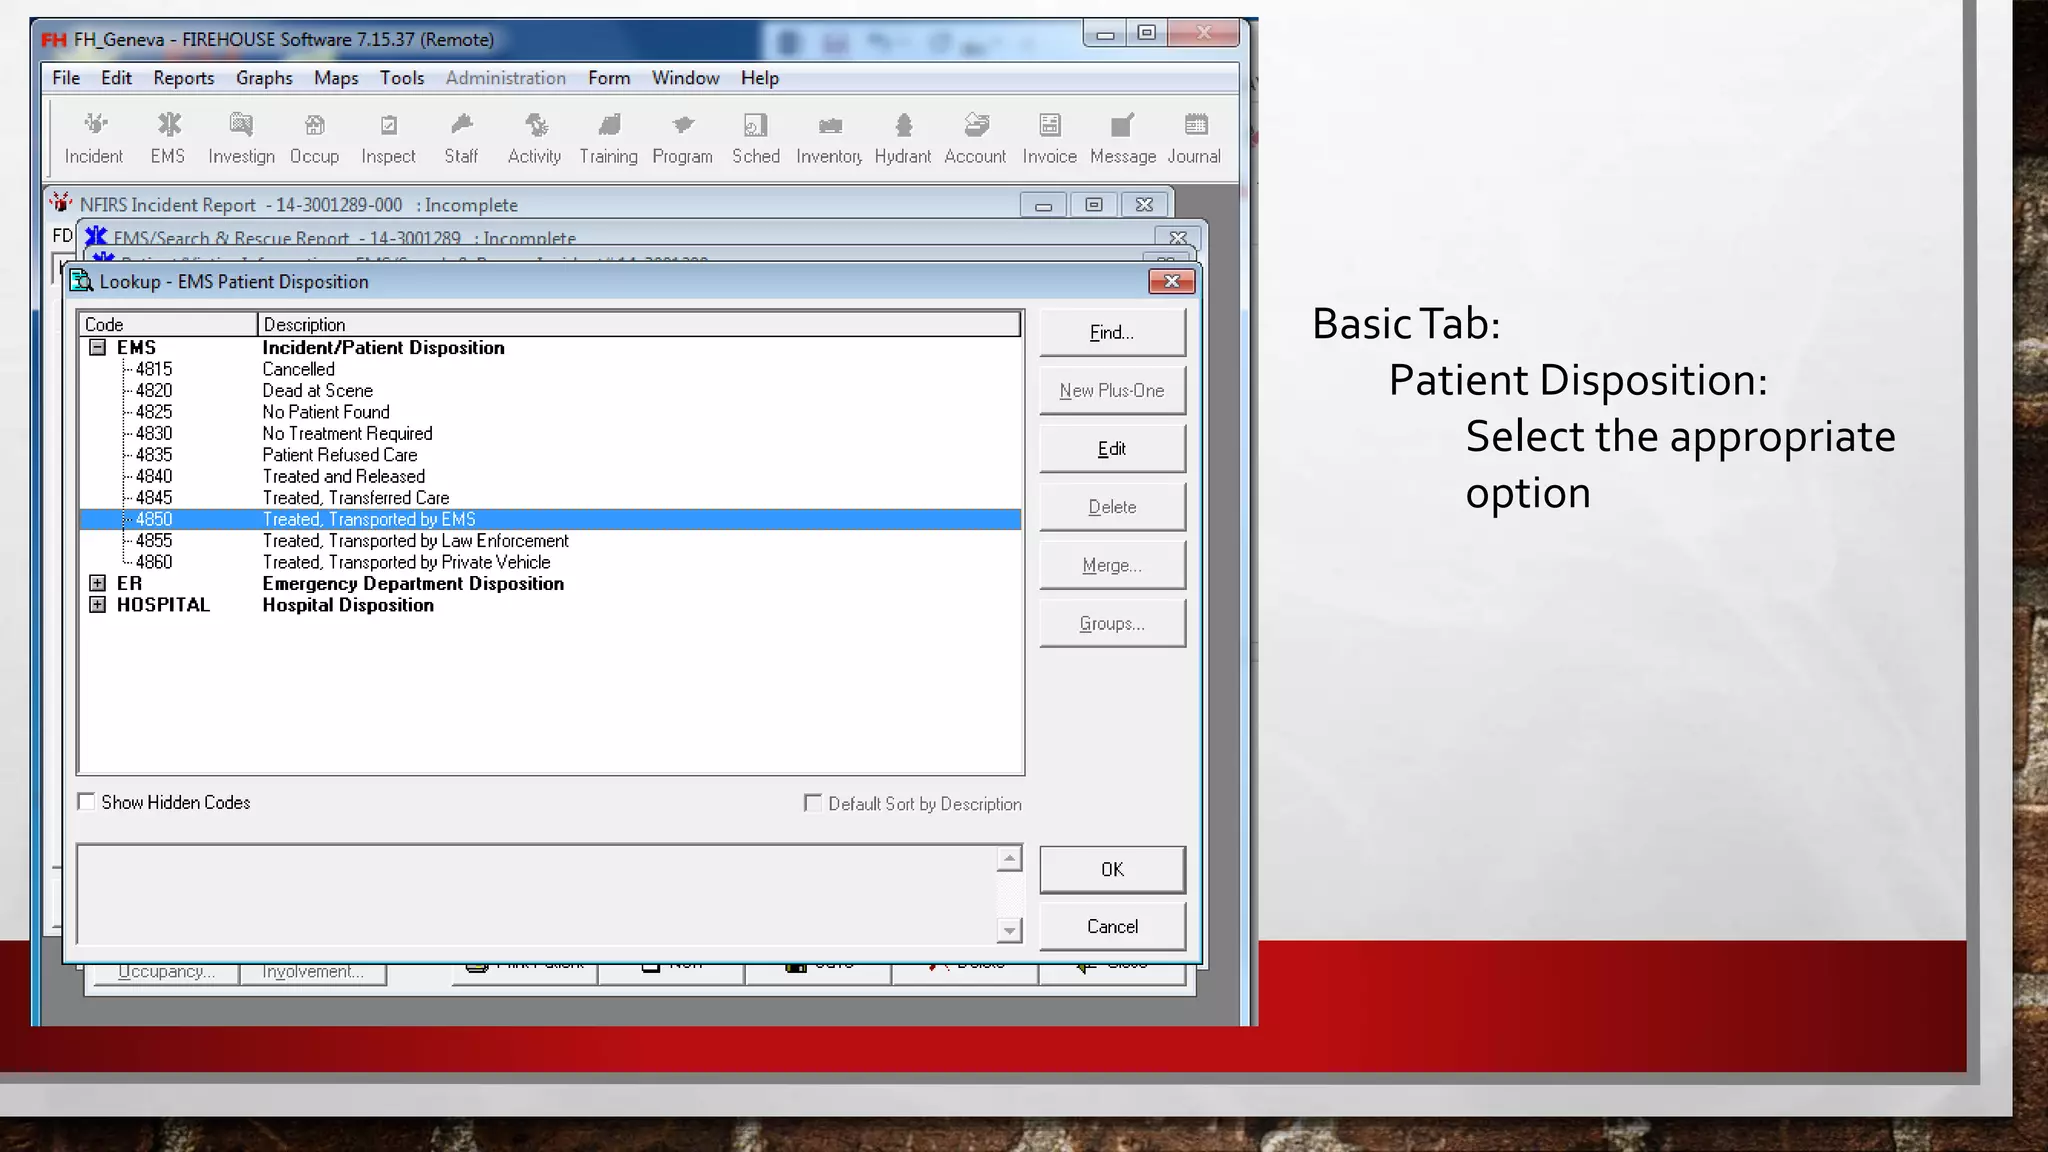Open the Account toolbar module
The image size is (2048, 1152).
tap(976, 139)
